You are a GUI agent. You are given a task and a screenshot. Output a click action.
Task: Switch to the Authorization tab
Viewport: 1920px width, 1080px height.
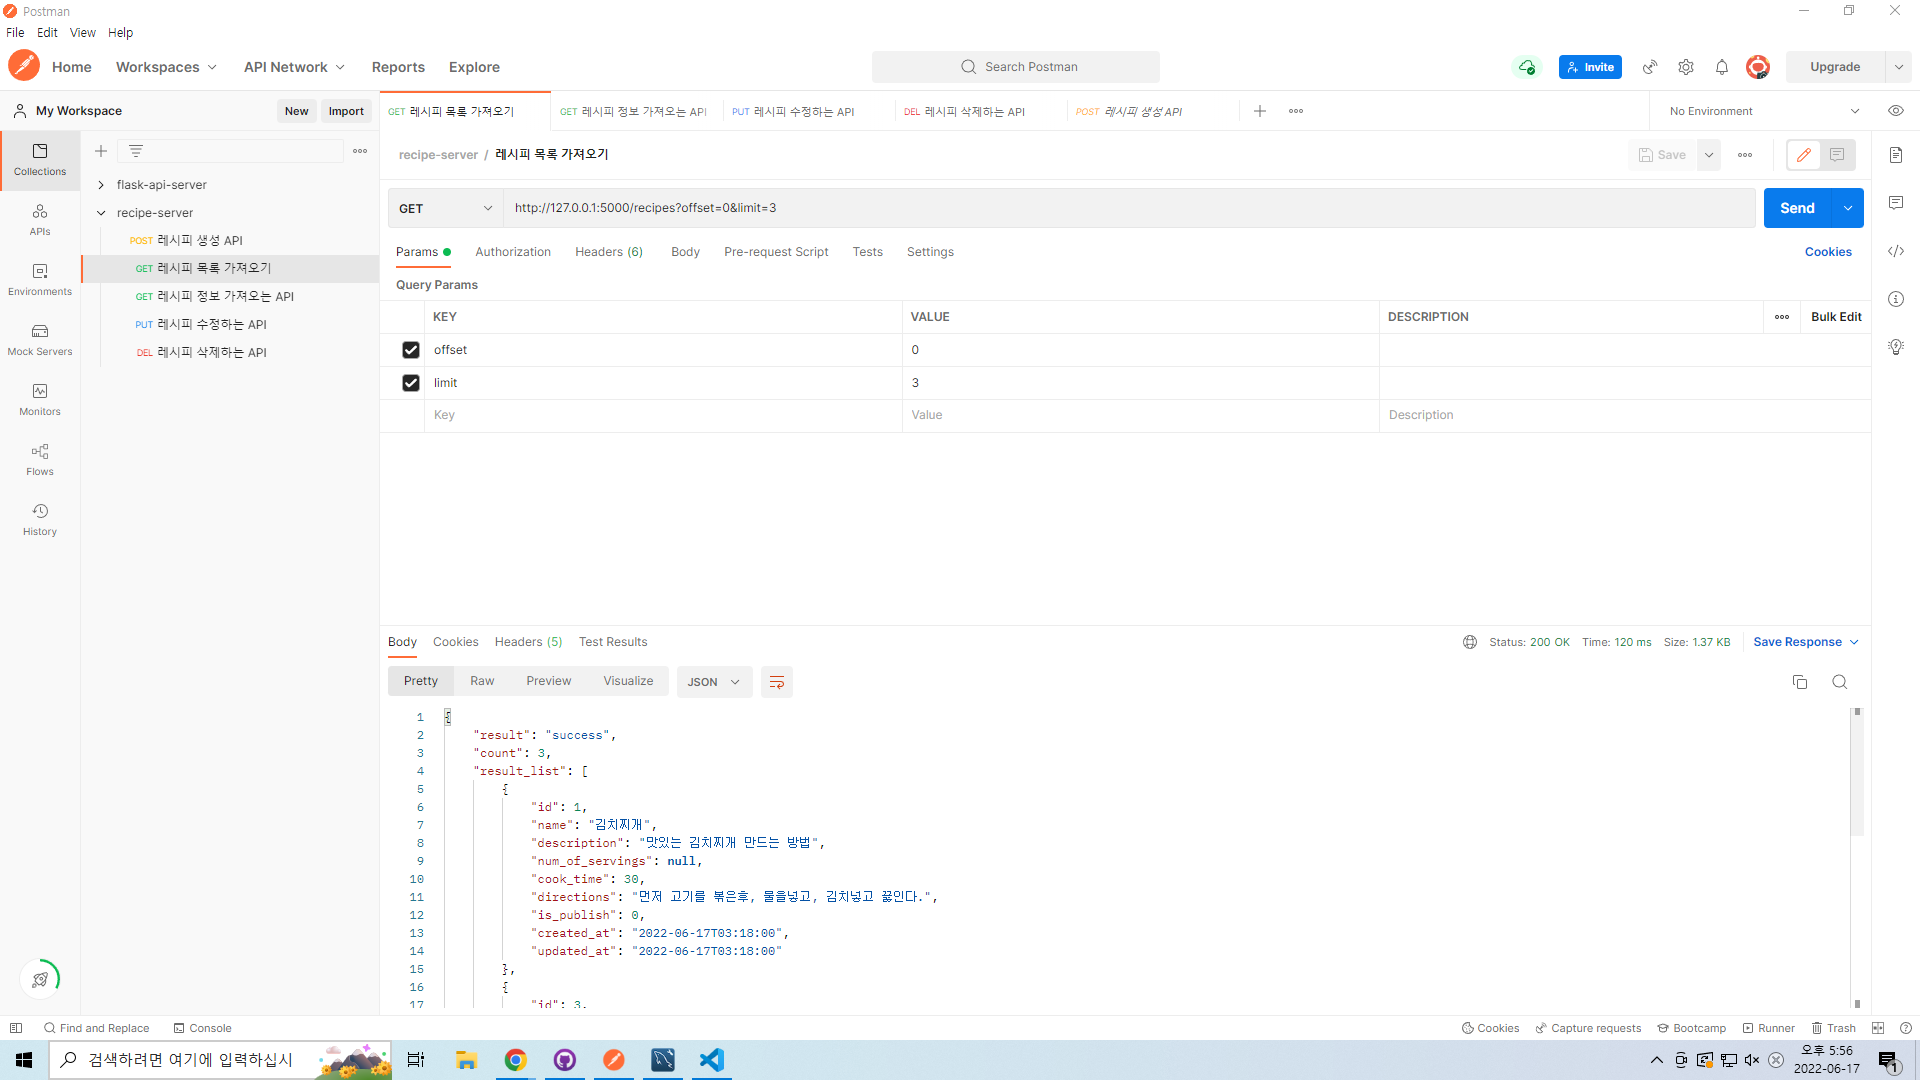click(x=512, y=252)
